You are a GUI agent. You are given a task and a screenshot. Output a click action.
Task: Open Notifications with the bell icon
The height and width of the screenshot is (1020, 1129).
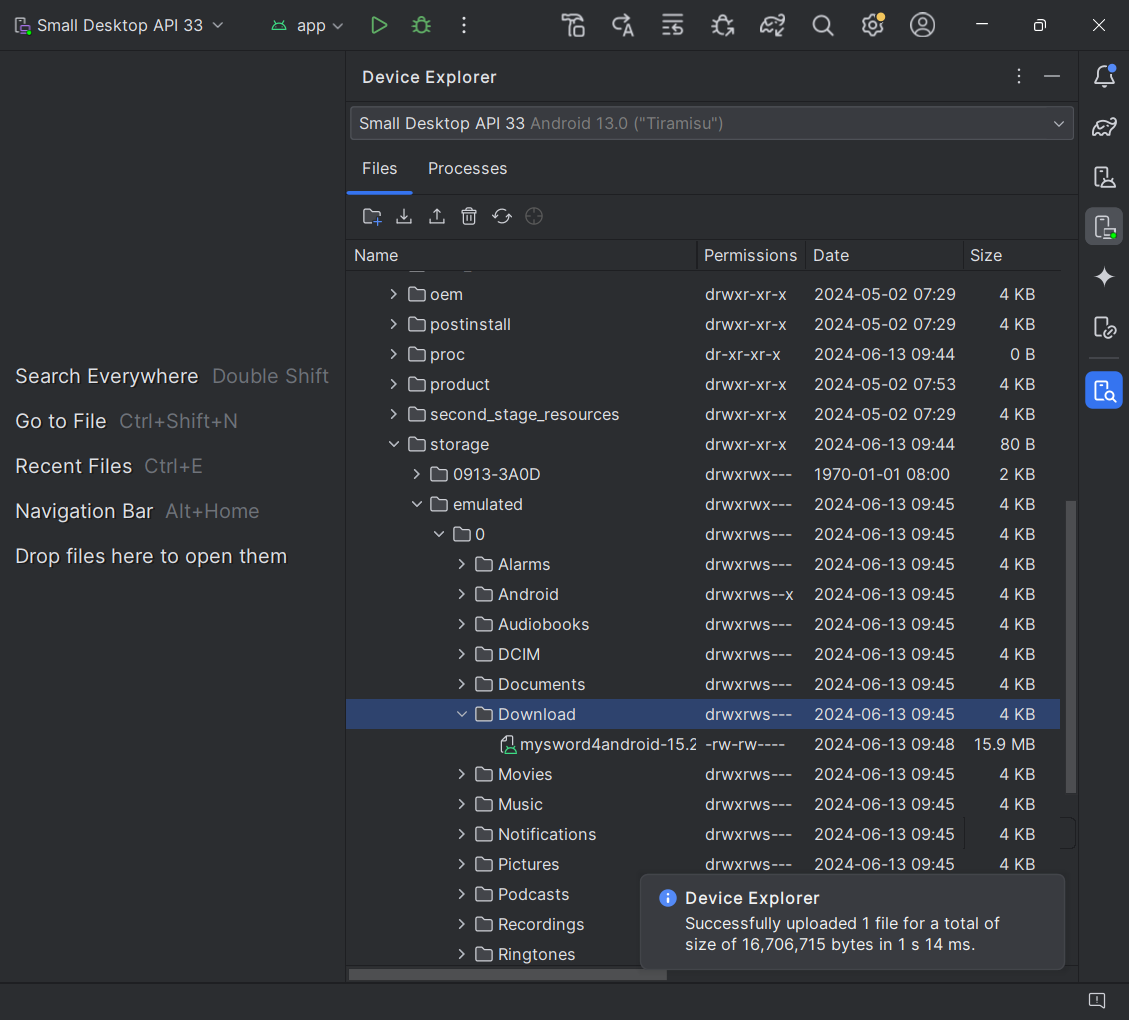pos(1104,76)
